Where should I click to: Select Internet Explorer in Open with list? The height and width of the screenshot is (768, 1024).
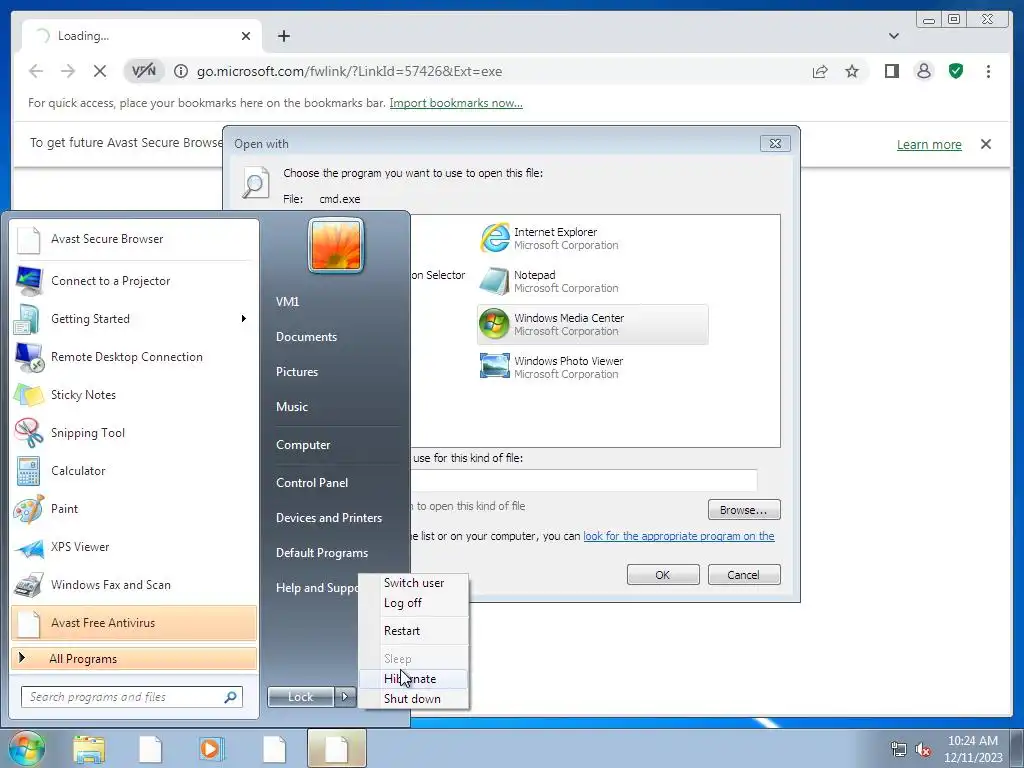pos(592,238)
